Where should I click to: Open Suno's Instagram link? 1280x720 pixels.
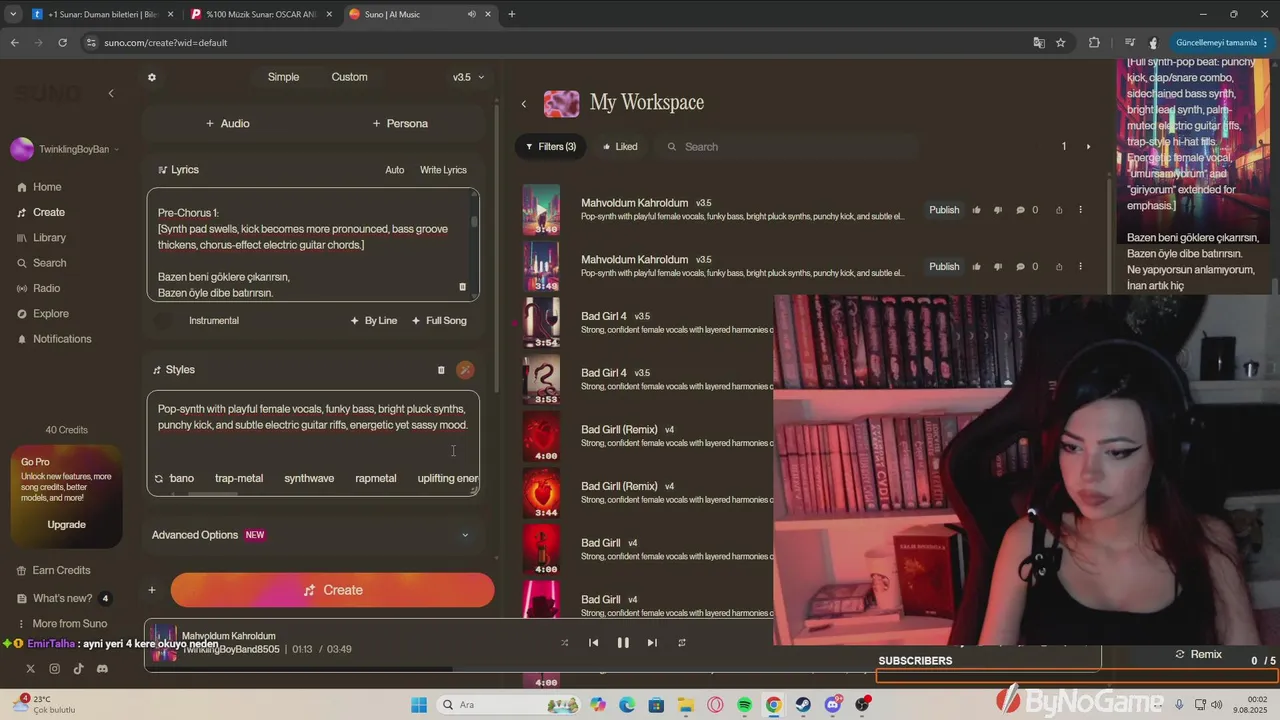[x=54, y=668]
